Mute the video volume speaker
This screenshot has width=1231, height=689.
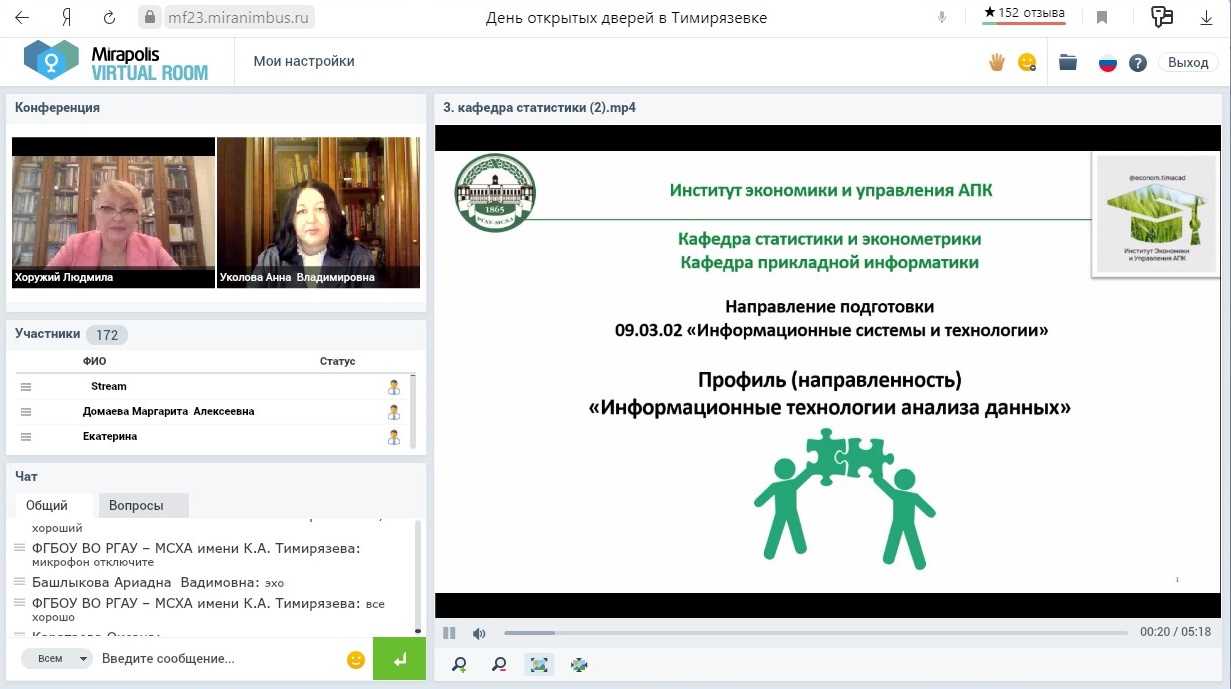pos(479,633)
